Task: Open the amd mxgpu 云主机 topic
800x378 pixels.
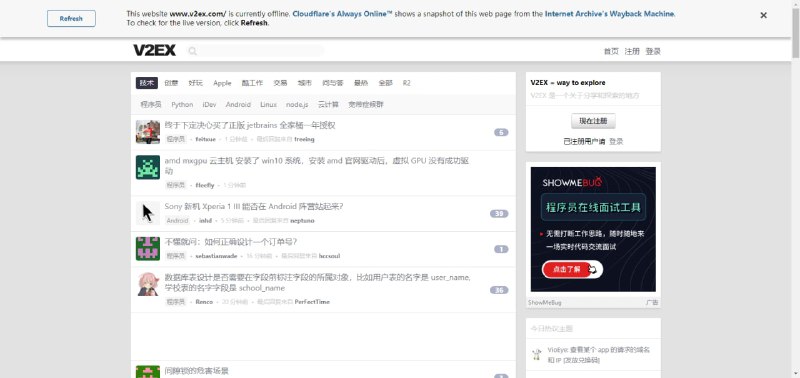Action: (x=316, y=166)
